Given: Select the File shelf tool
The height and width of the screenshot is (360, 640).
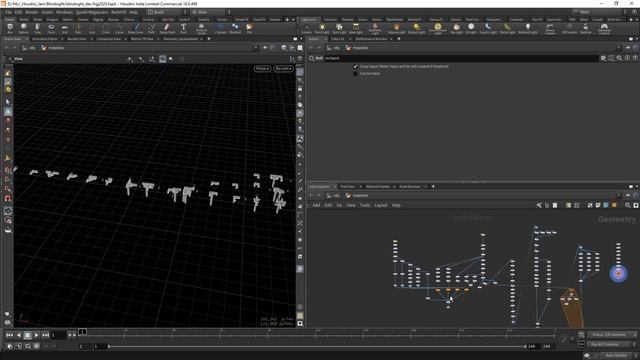Looking at the screenshot, I should (x=249, y=29).
